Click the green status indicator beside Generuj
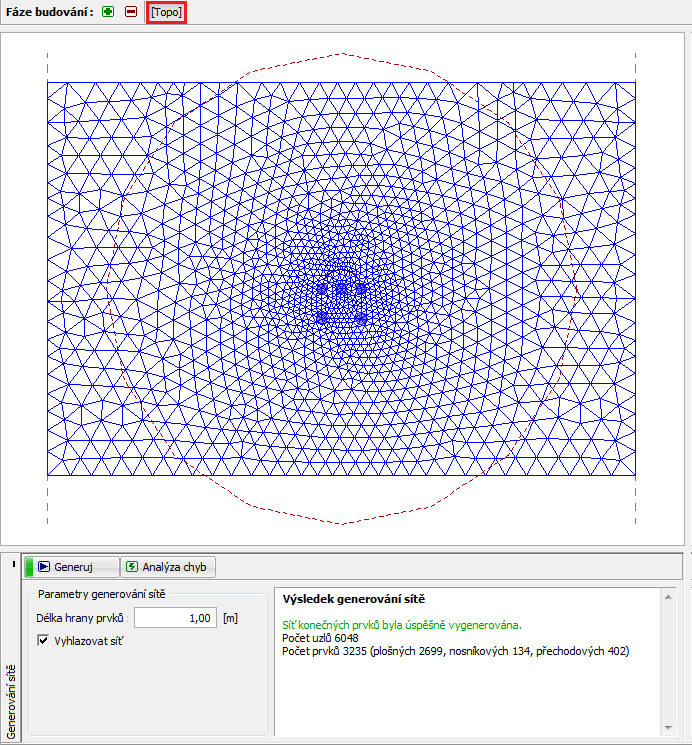The height and width of the screenshot is (745, 692). pyautogui.click(x=29, y=567)
